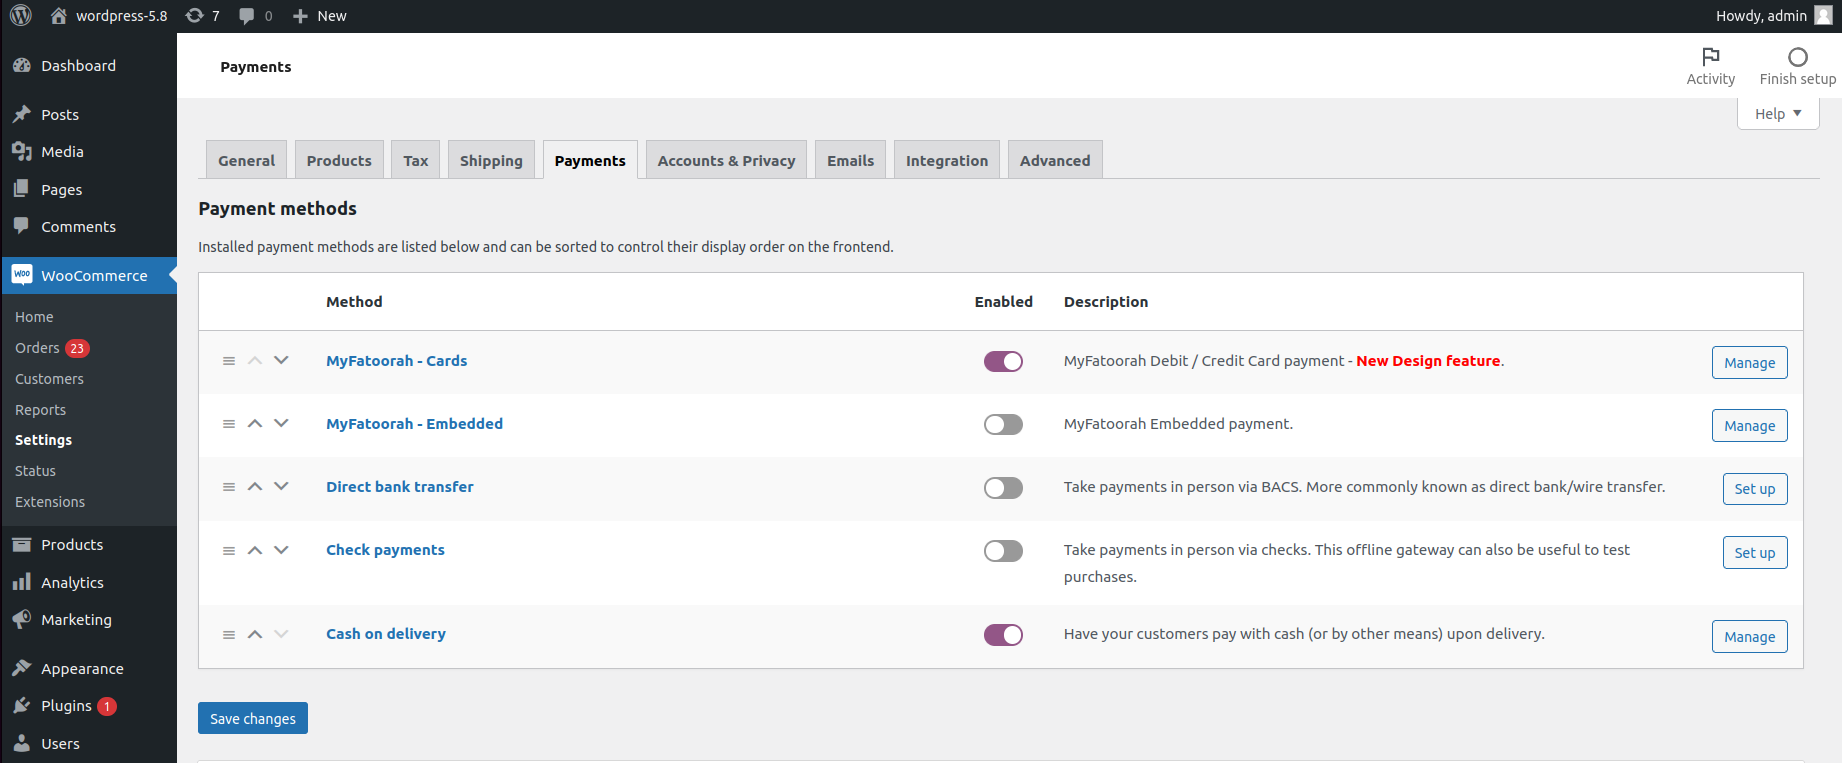Click the Save changes button
The width and height of the screenshot is (1842, 763).
pyautogui.click(x=253, y=718)
